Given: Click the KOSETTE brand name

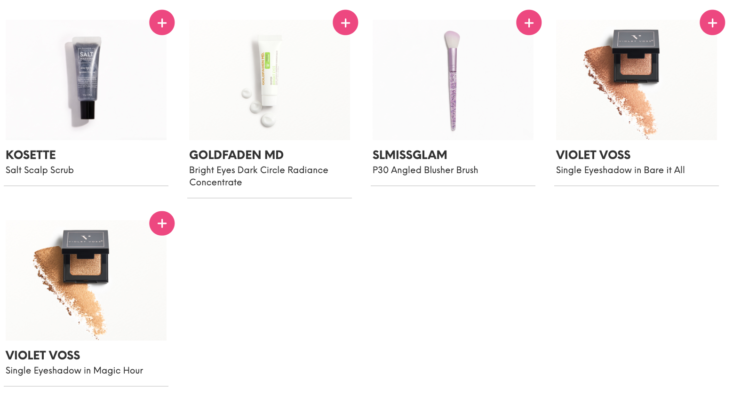Looking at the screenshot, I should coord(30,155).
